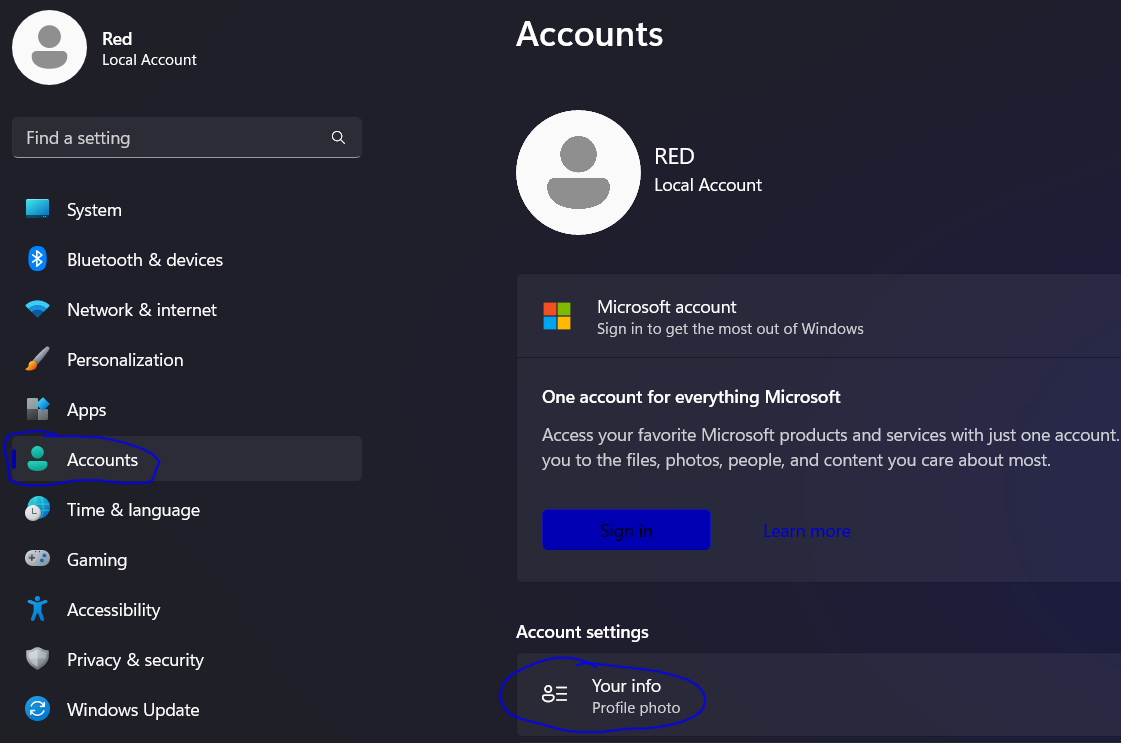Click the Accessibility figure icon

pyautogui.click(x=37, y=609)
